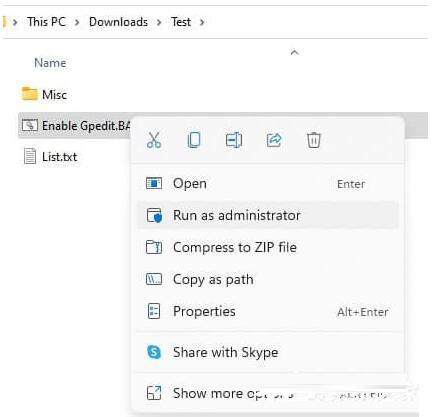Click the Copy icon in context menu

(x=194, y=140)
